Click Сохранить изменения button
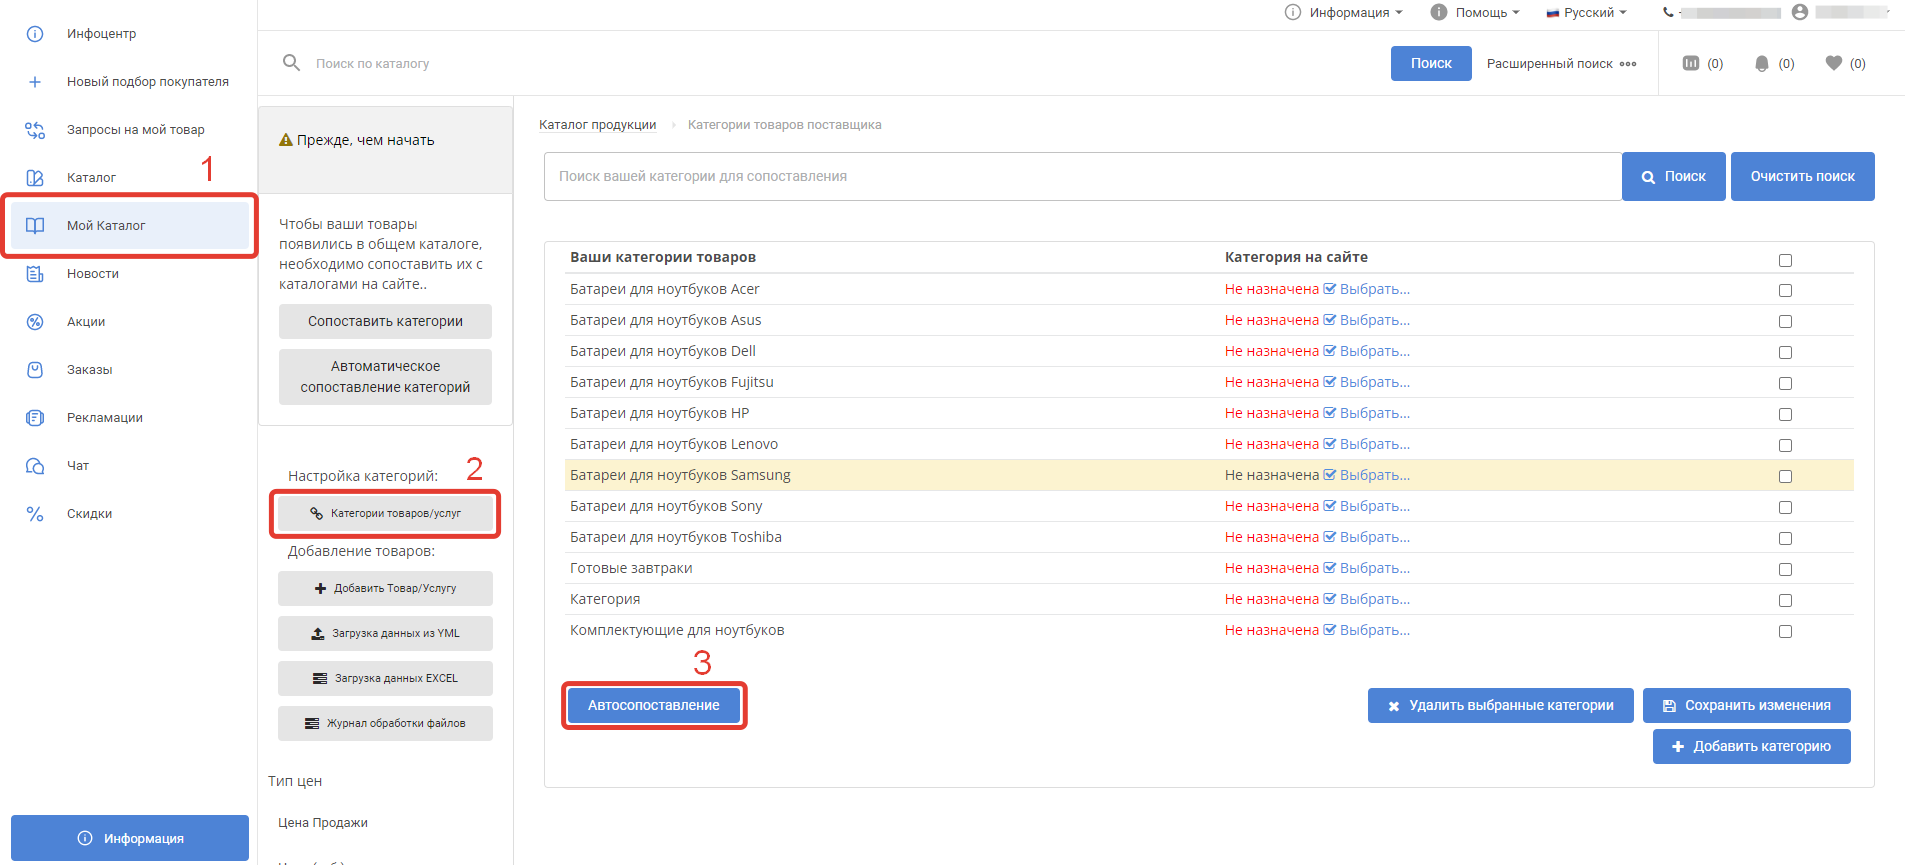The width and height of the screenshot is (1905, 865). [x=1746, y=705]
